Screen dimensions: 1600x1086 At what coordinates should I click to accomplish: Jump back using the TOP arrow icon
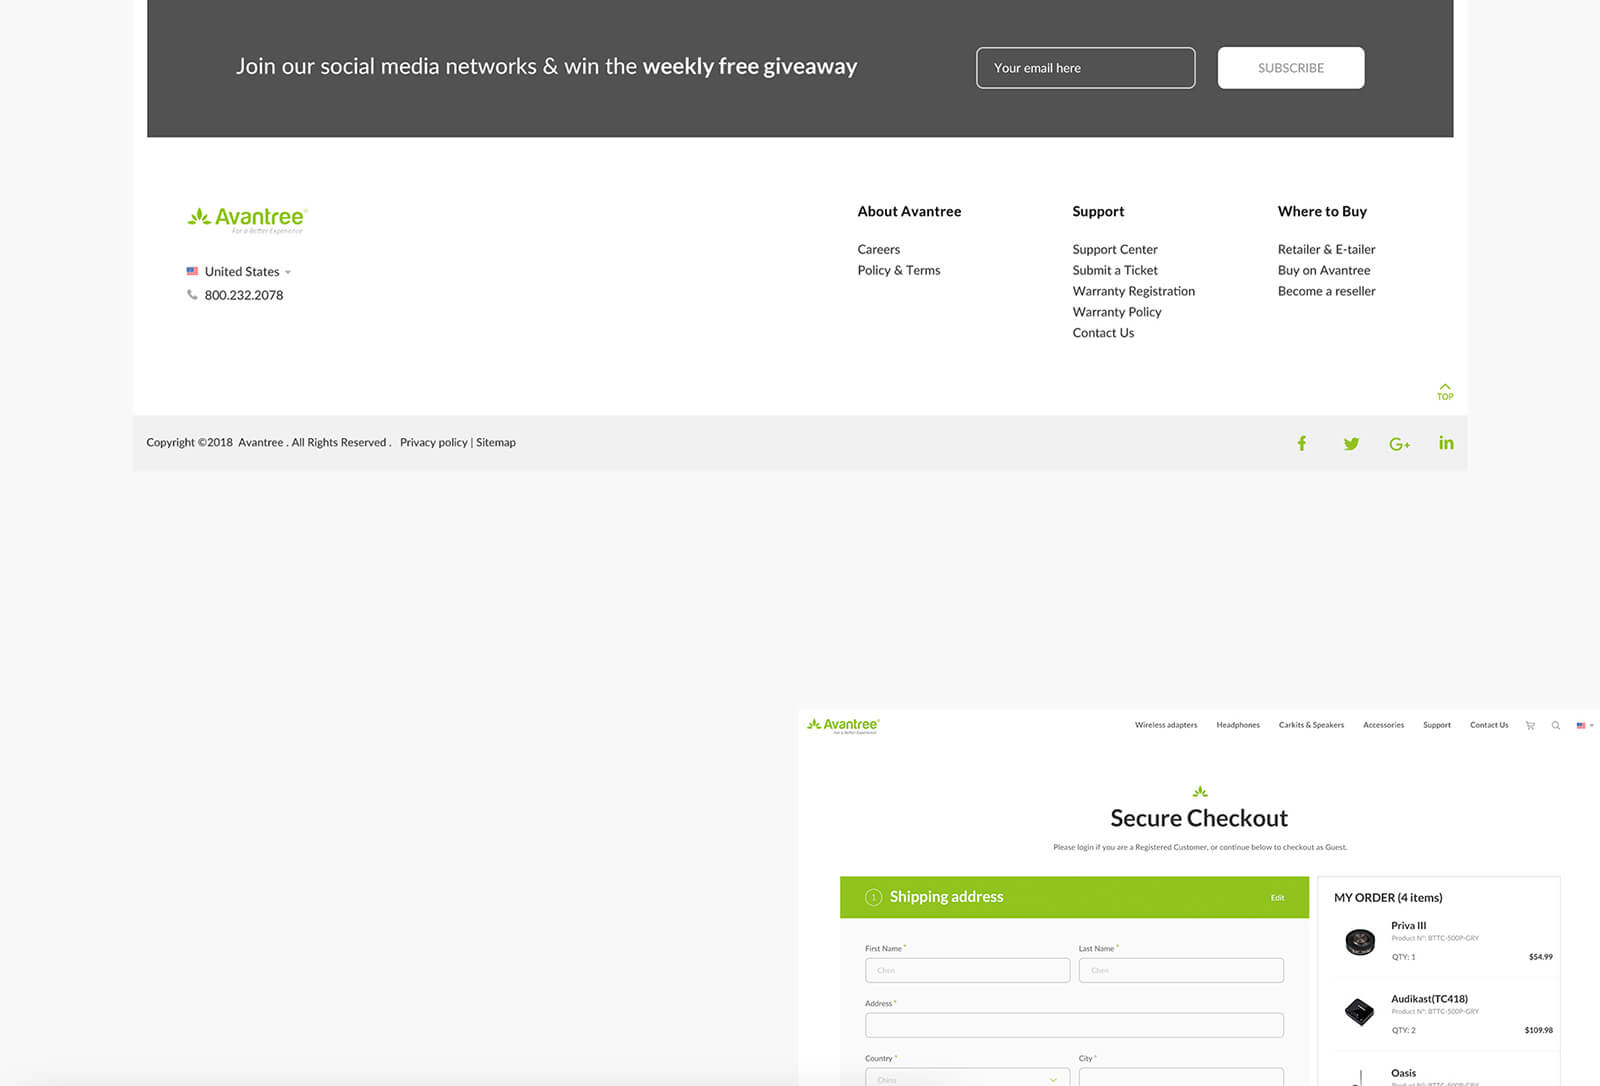[x=1445, y=391]
